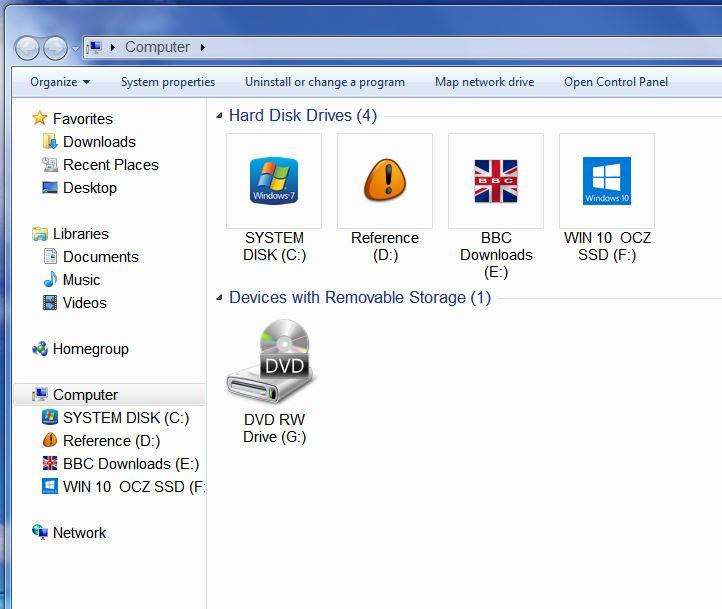The image size is (722, 609).
Task: Click the 'Favorites' heading text
Action: click(x=82, y=119)
